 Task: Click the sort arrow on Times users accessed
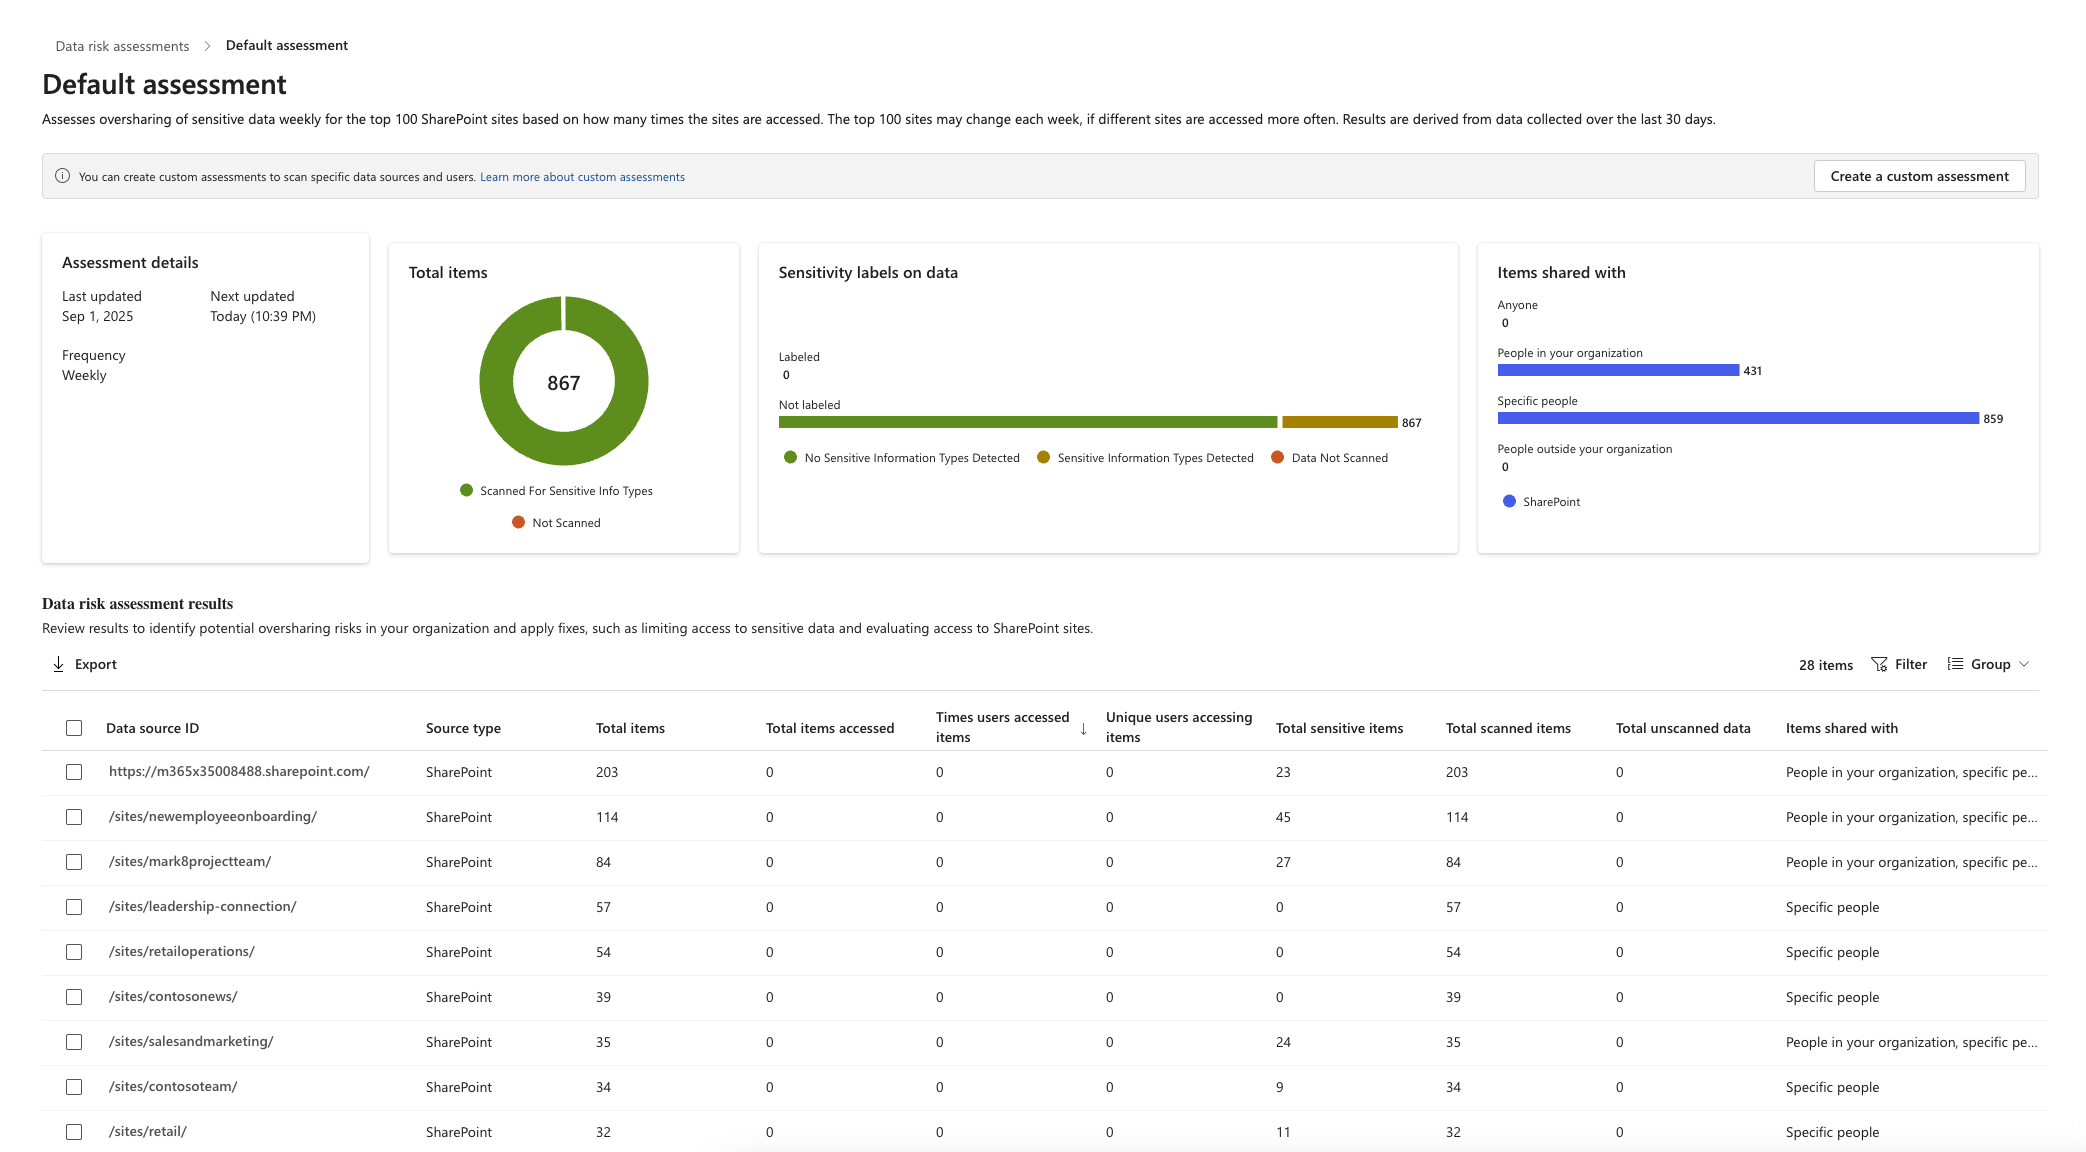click(x=1083, y=729)
